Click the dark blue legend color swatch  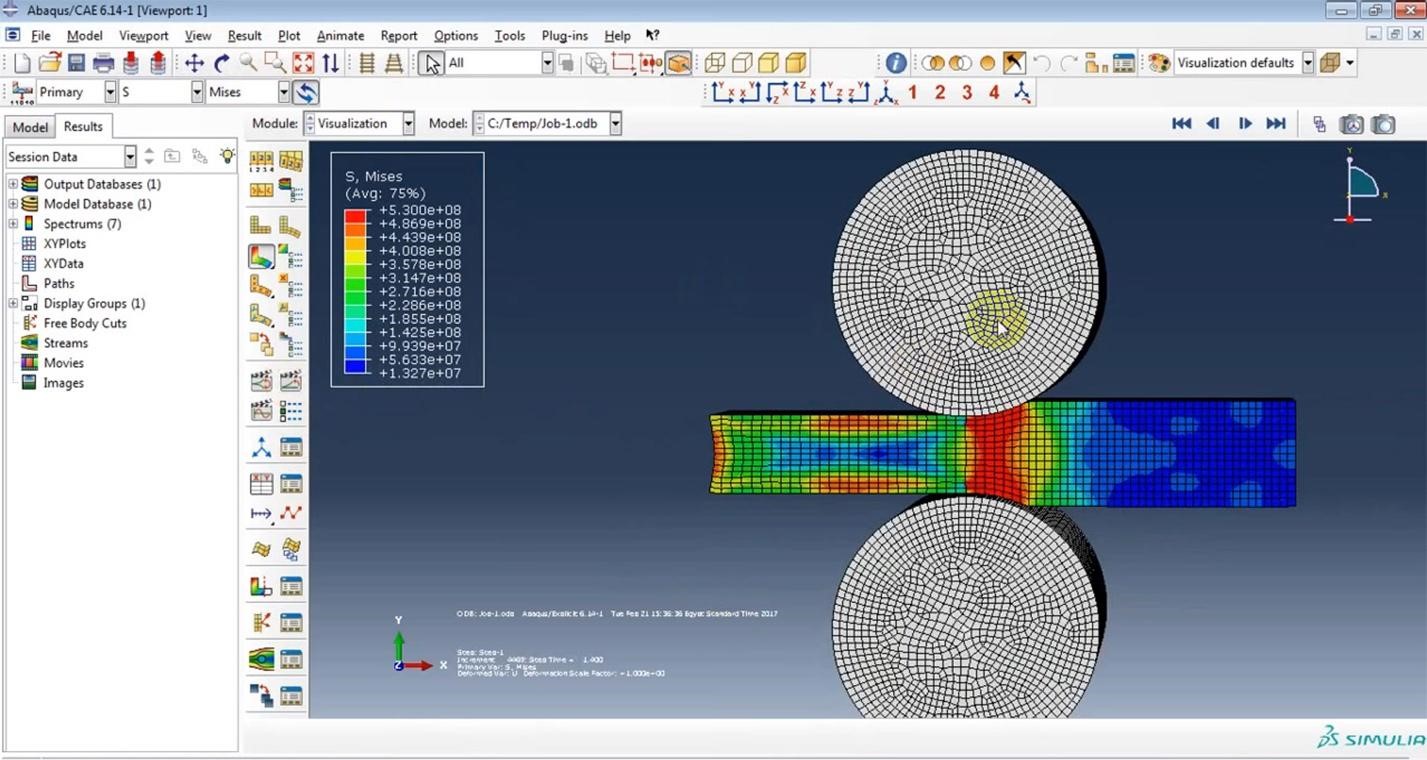click(x=355, y=367)
